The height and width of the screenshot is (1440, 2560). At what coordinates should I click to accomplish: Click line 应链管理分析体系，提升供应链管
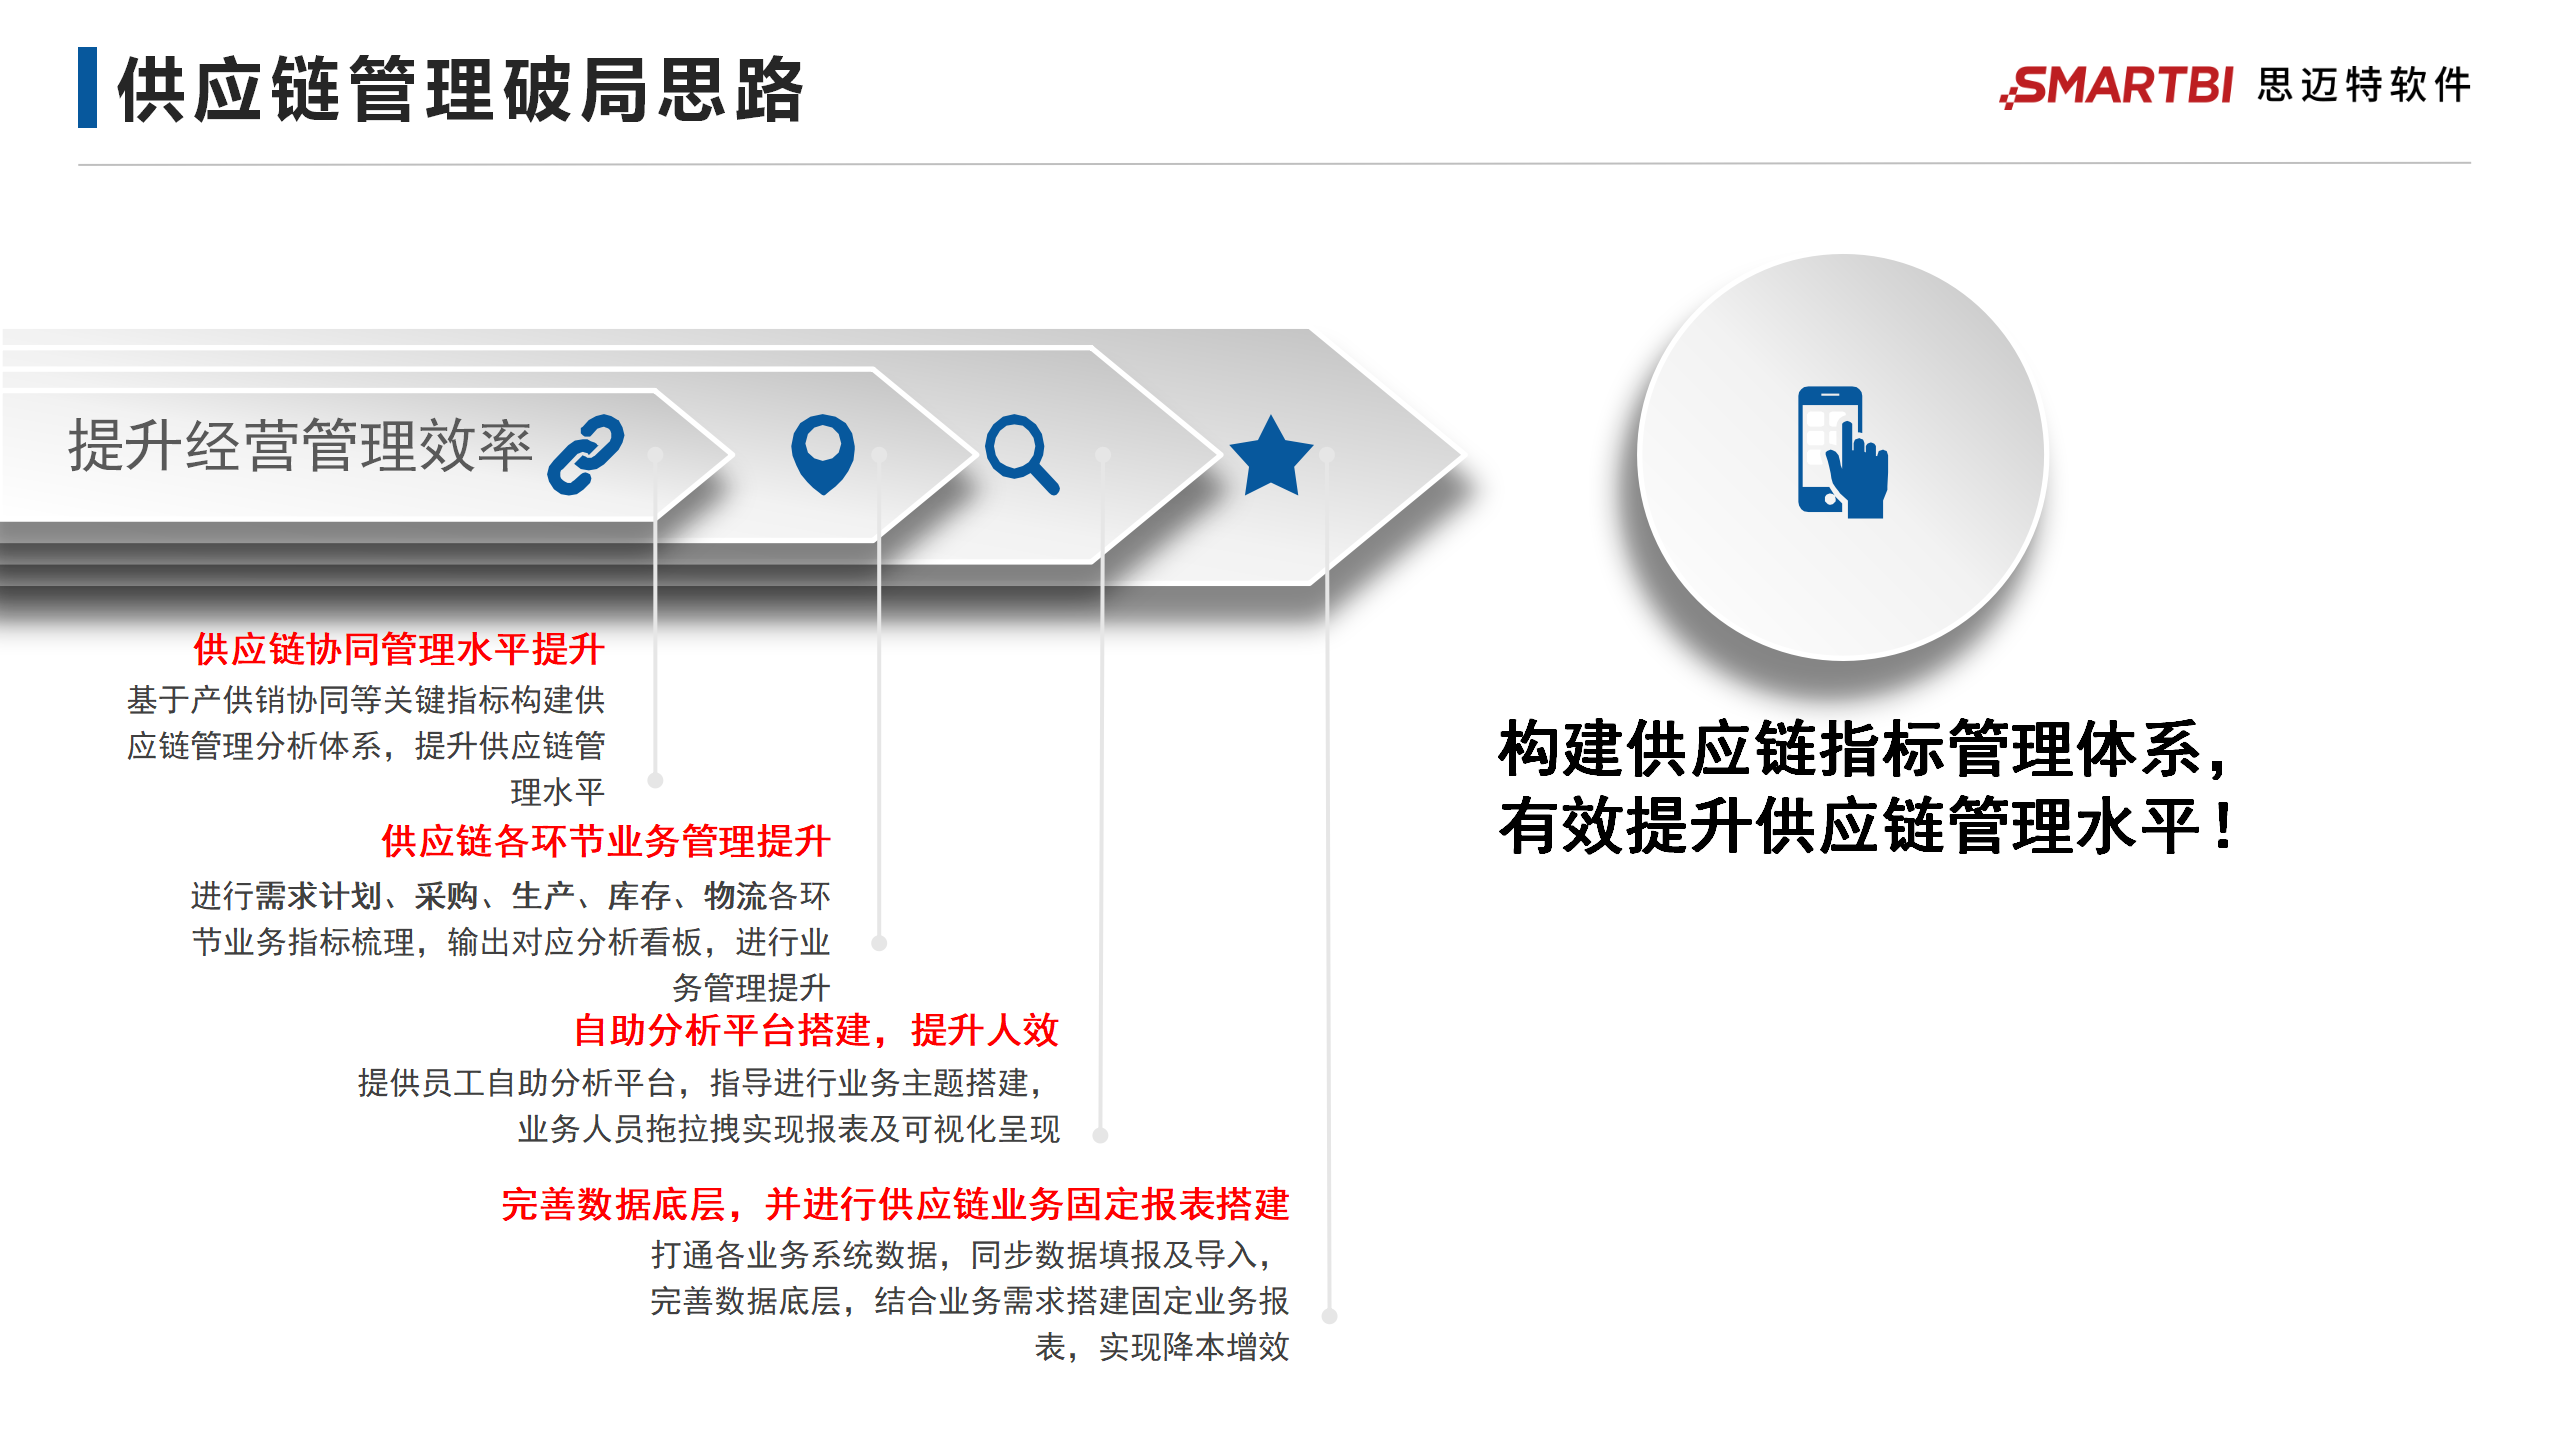pyautogui.click(x=366, y=746)
